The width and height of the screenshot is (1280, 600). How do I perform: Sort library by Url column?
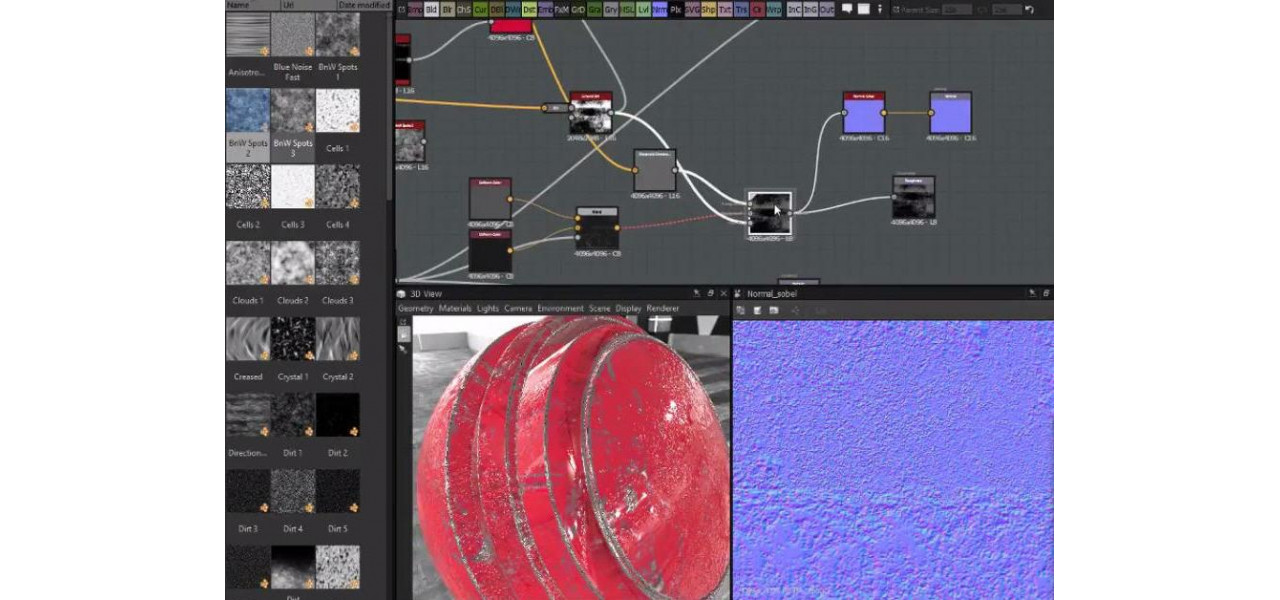[x=288, y=5]
